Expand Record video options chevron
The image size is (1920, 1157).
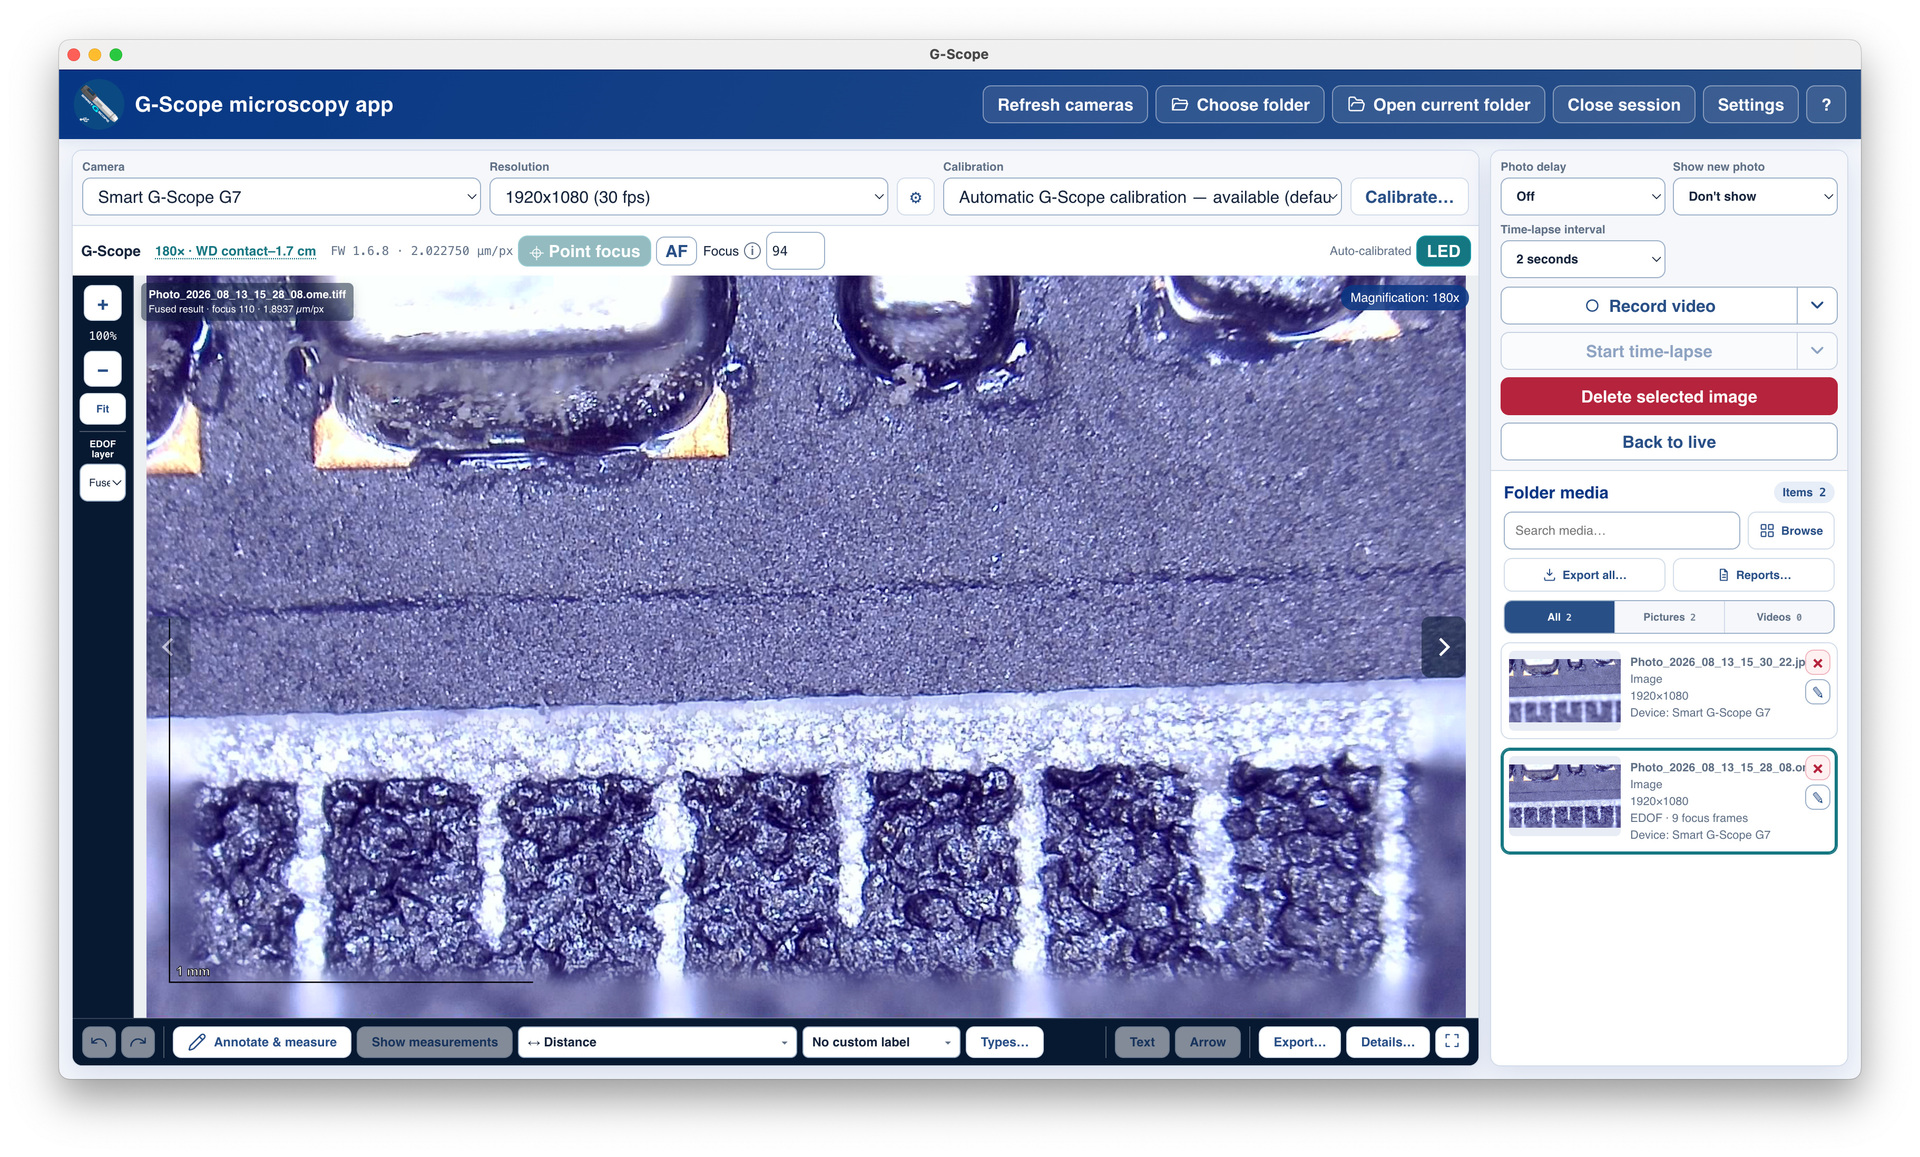click(x=1817, y=306)
